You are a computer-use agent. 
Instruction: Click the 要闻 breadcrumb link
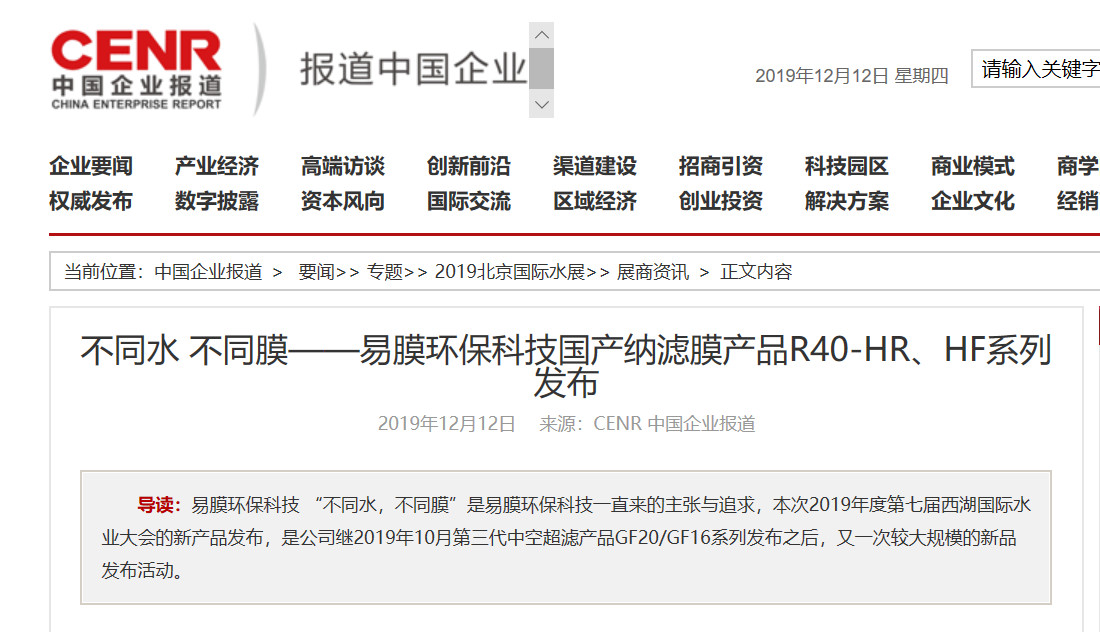pyautogui.click(x=316, y=272)
